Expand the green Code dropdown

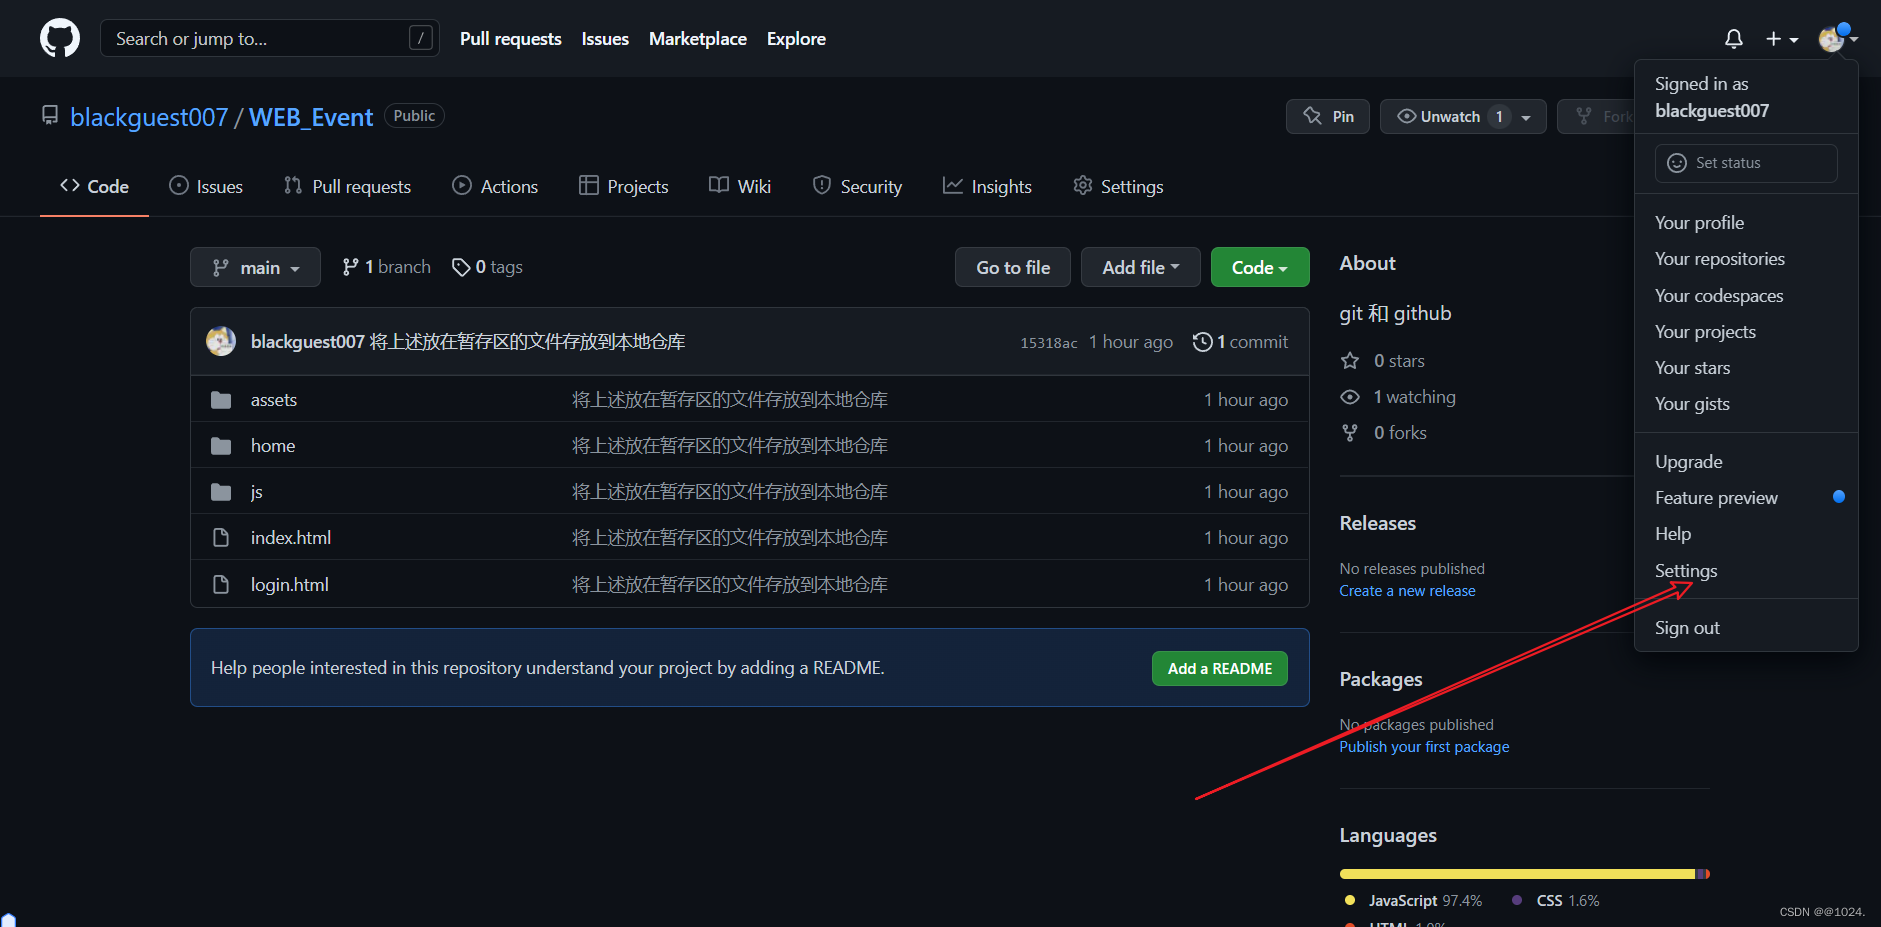tap(1260, 267)
